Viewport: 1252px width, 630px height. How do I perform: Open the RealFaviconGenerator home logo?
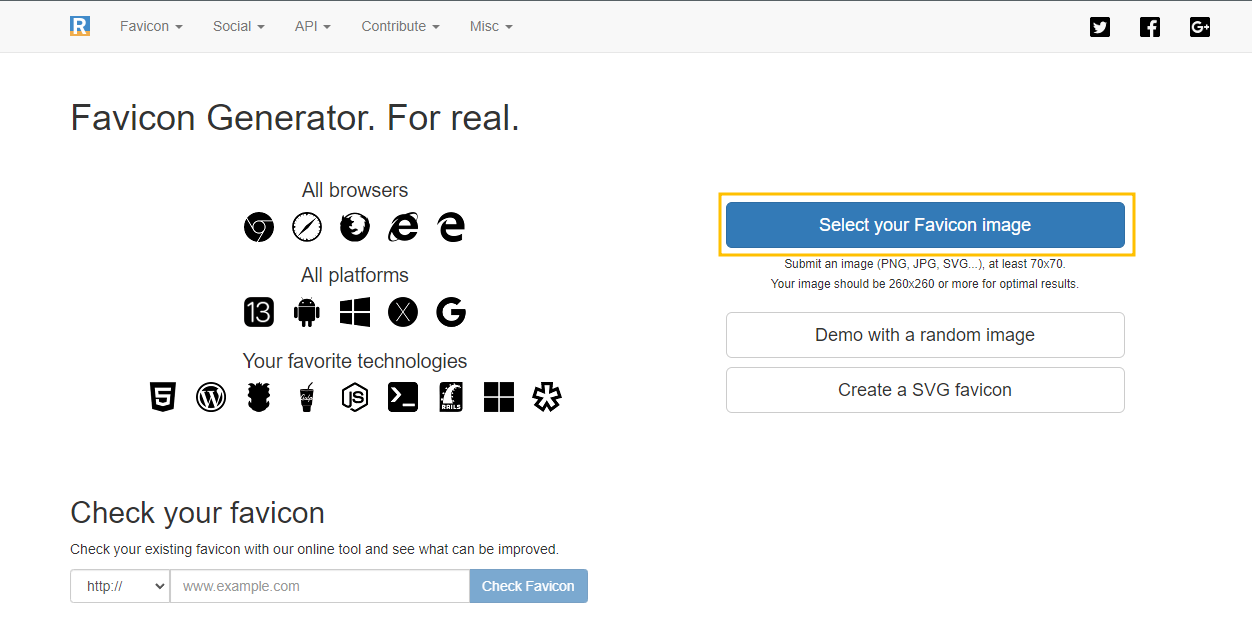click(x=79, y=26)
